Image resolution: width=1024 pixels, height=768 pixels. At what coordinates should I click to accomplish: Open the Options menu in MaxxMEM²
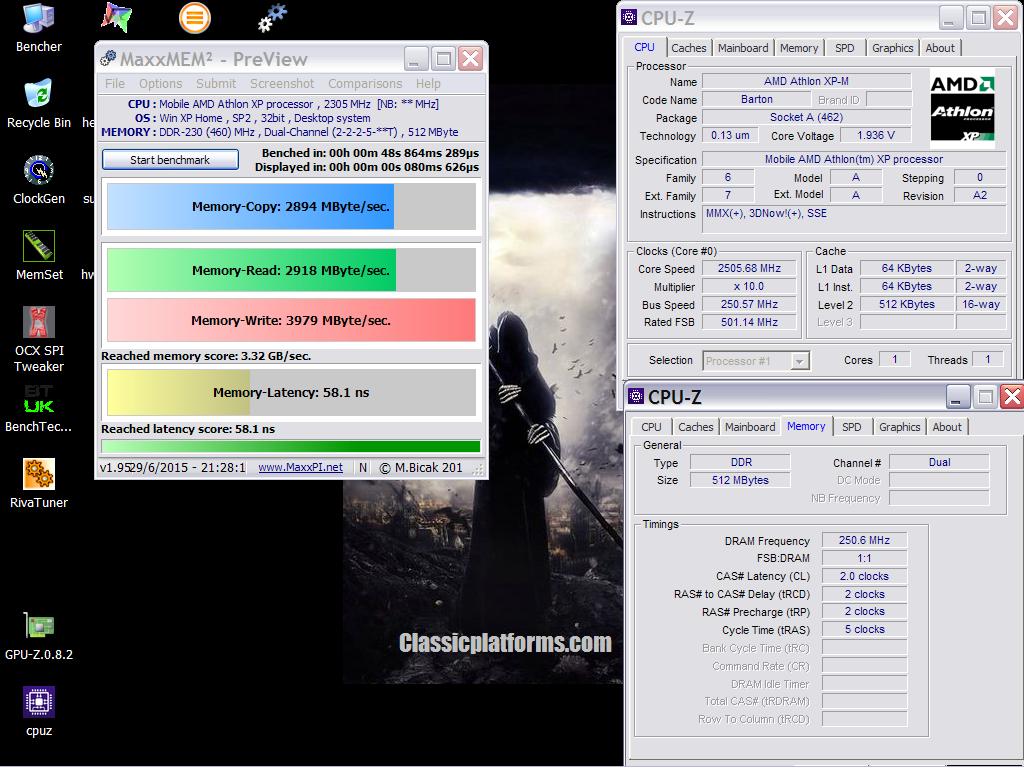coord(160,84)
